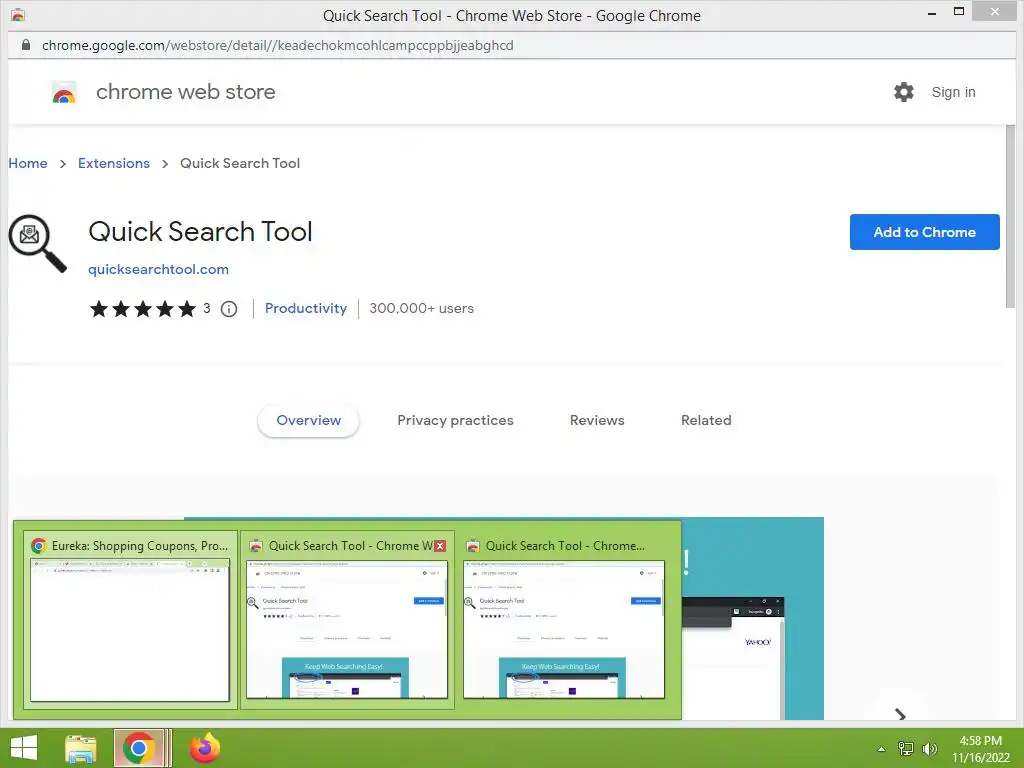The image size is (1024, 768).
Task: Select the right Quick Search Tool thumbnail
Action: pos(564,620)
